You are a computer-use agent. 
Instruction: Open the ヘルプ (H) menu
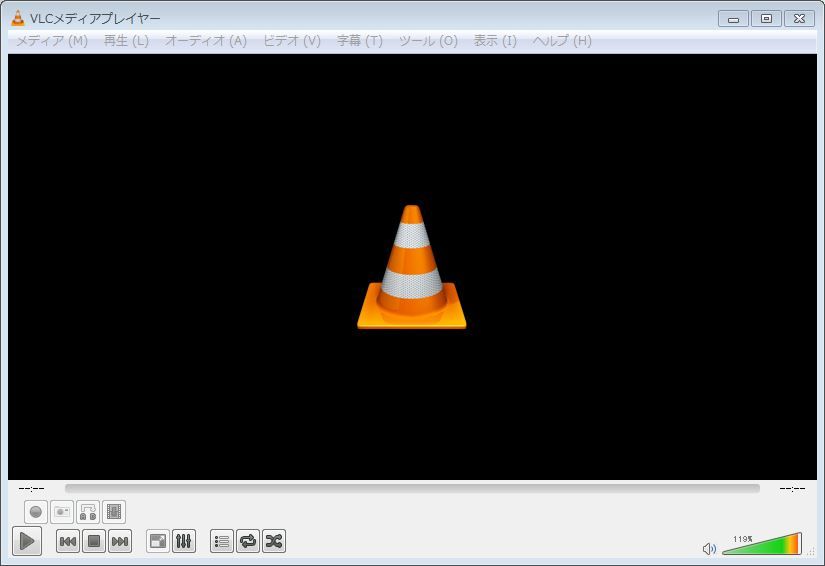pyautogui.click(x=562, y=41)
